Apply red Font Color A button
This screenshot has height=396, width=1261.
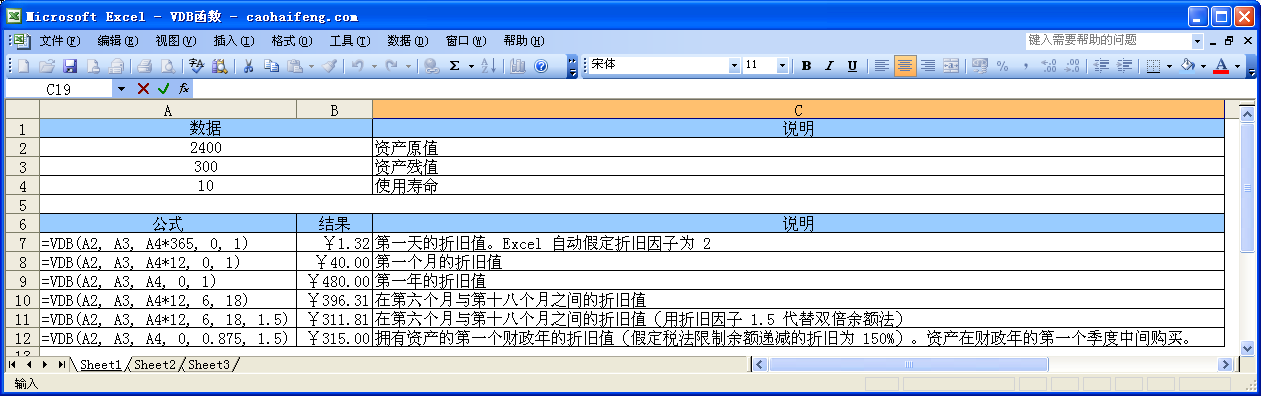tap(1221, 66)
